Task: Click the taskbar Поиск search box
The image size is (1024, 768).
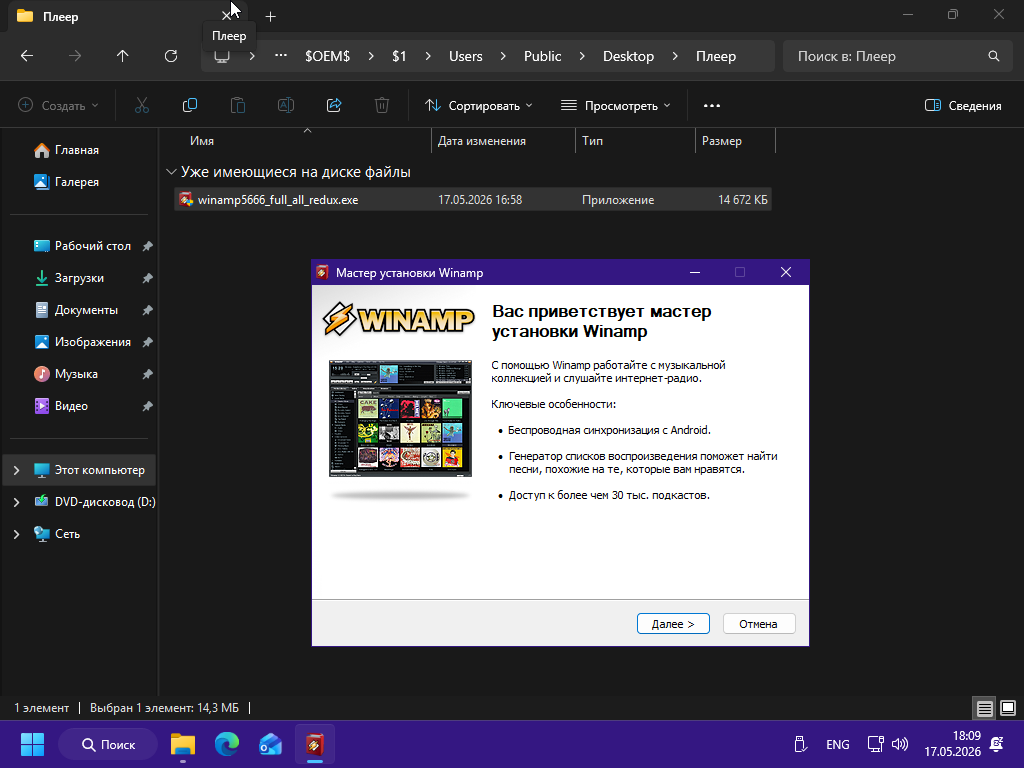Action: click(x=108, y=744)
